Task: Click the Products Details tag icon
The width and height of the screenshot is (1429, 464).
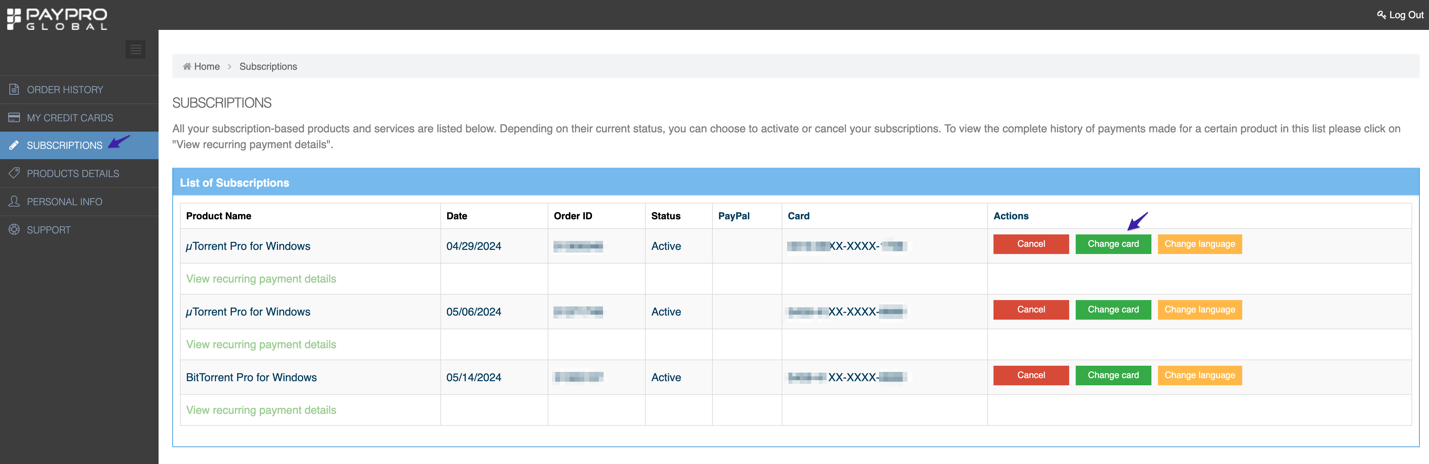Action: click(x=14, y=173)
